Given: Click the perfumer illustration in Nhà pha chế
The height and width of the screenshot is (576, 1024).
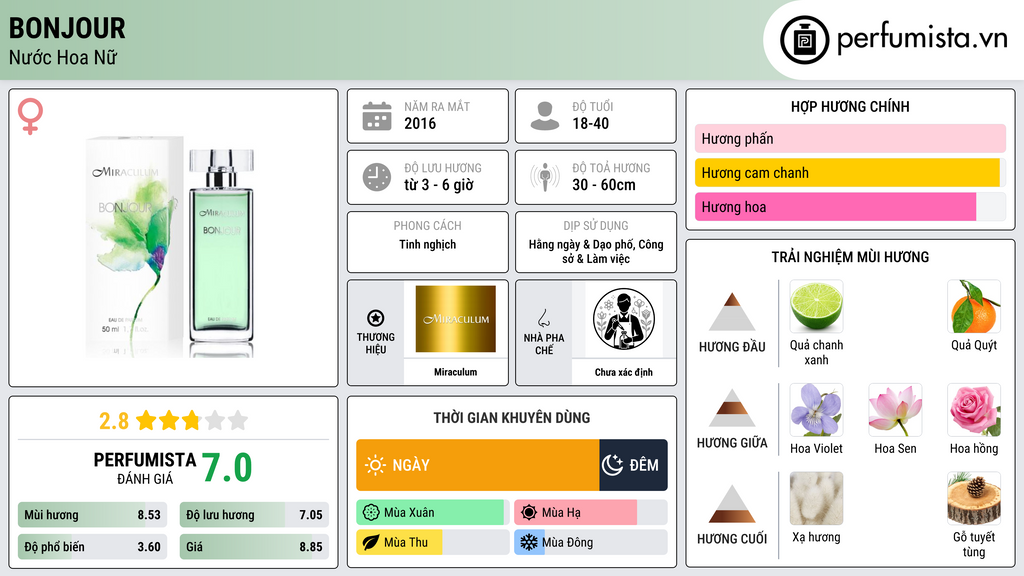Looking at the screenshot, I should 624,319.
